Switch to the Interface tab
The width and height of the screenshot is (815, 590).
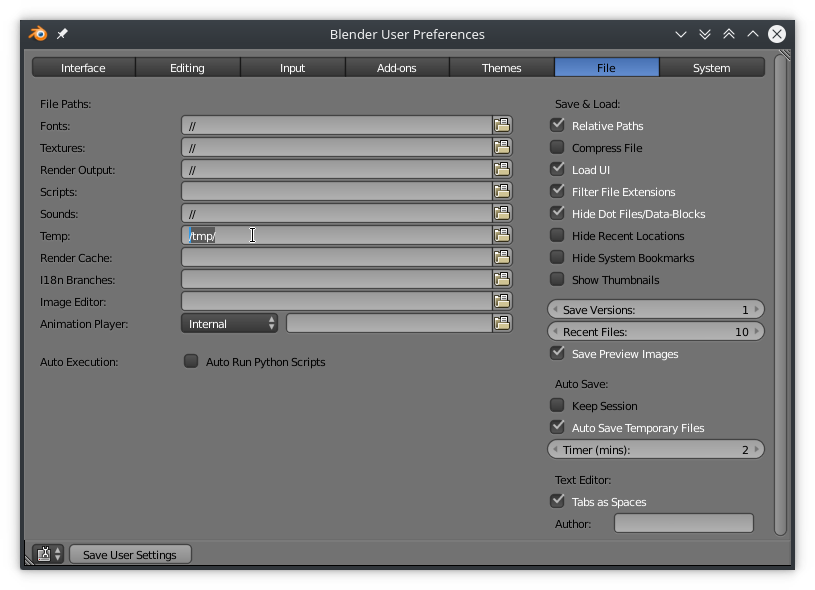pyautogui.click(x=83, y=68)
